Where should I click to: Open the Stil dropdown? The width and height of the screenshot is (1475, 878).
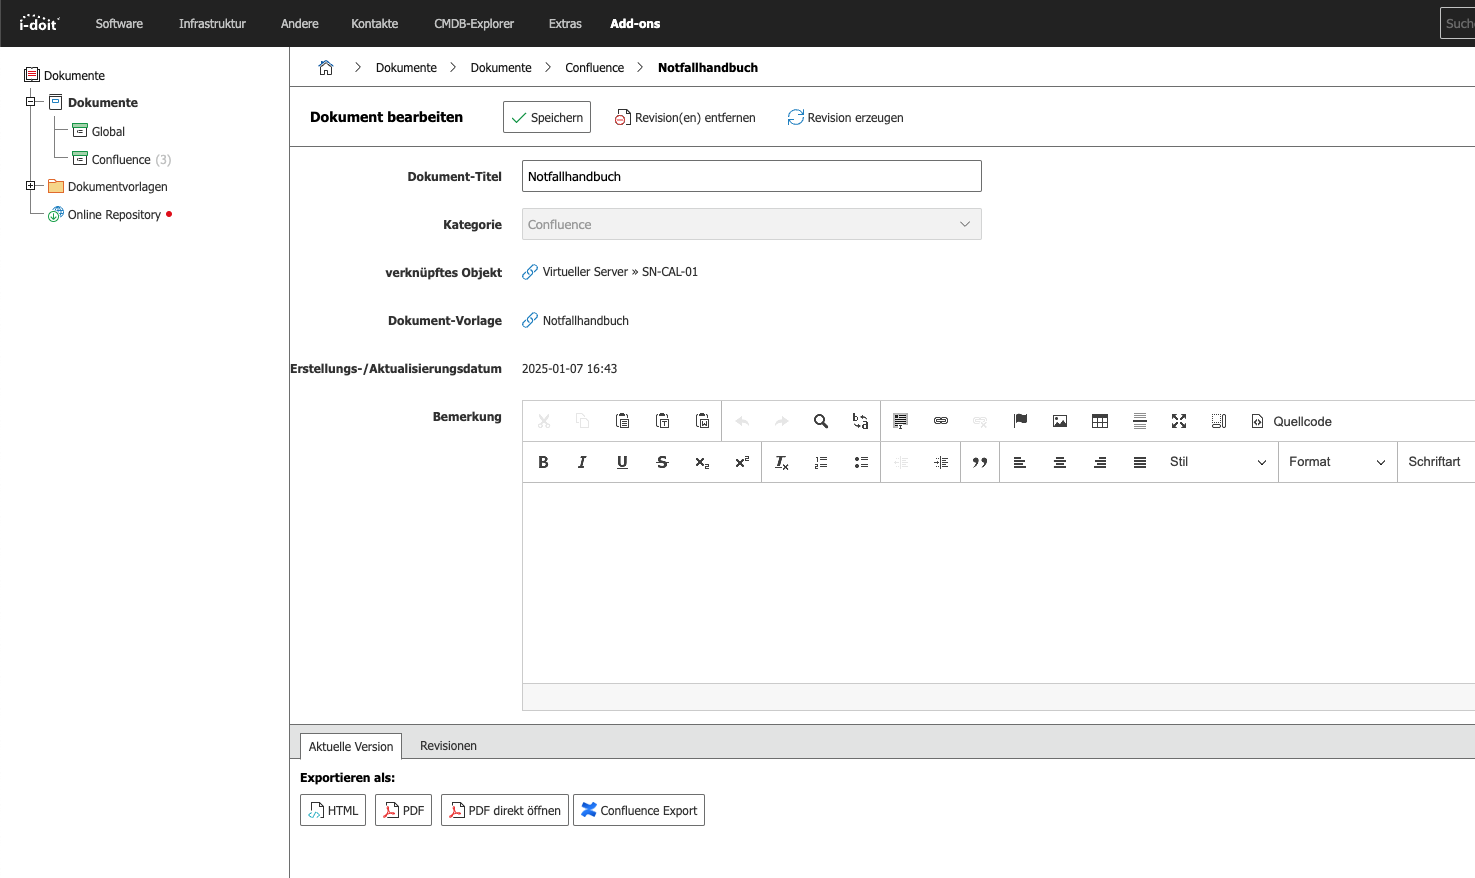(x=1217, y=462)
